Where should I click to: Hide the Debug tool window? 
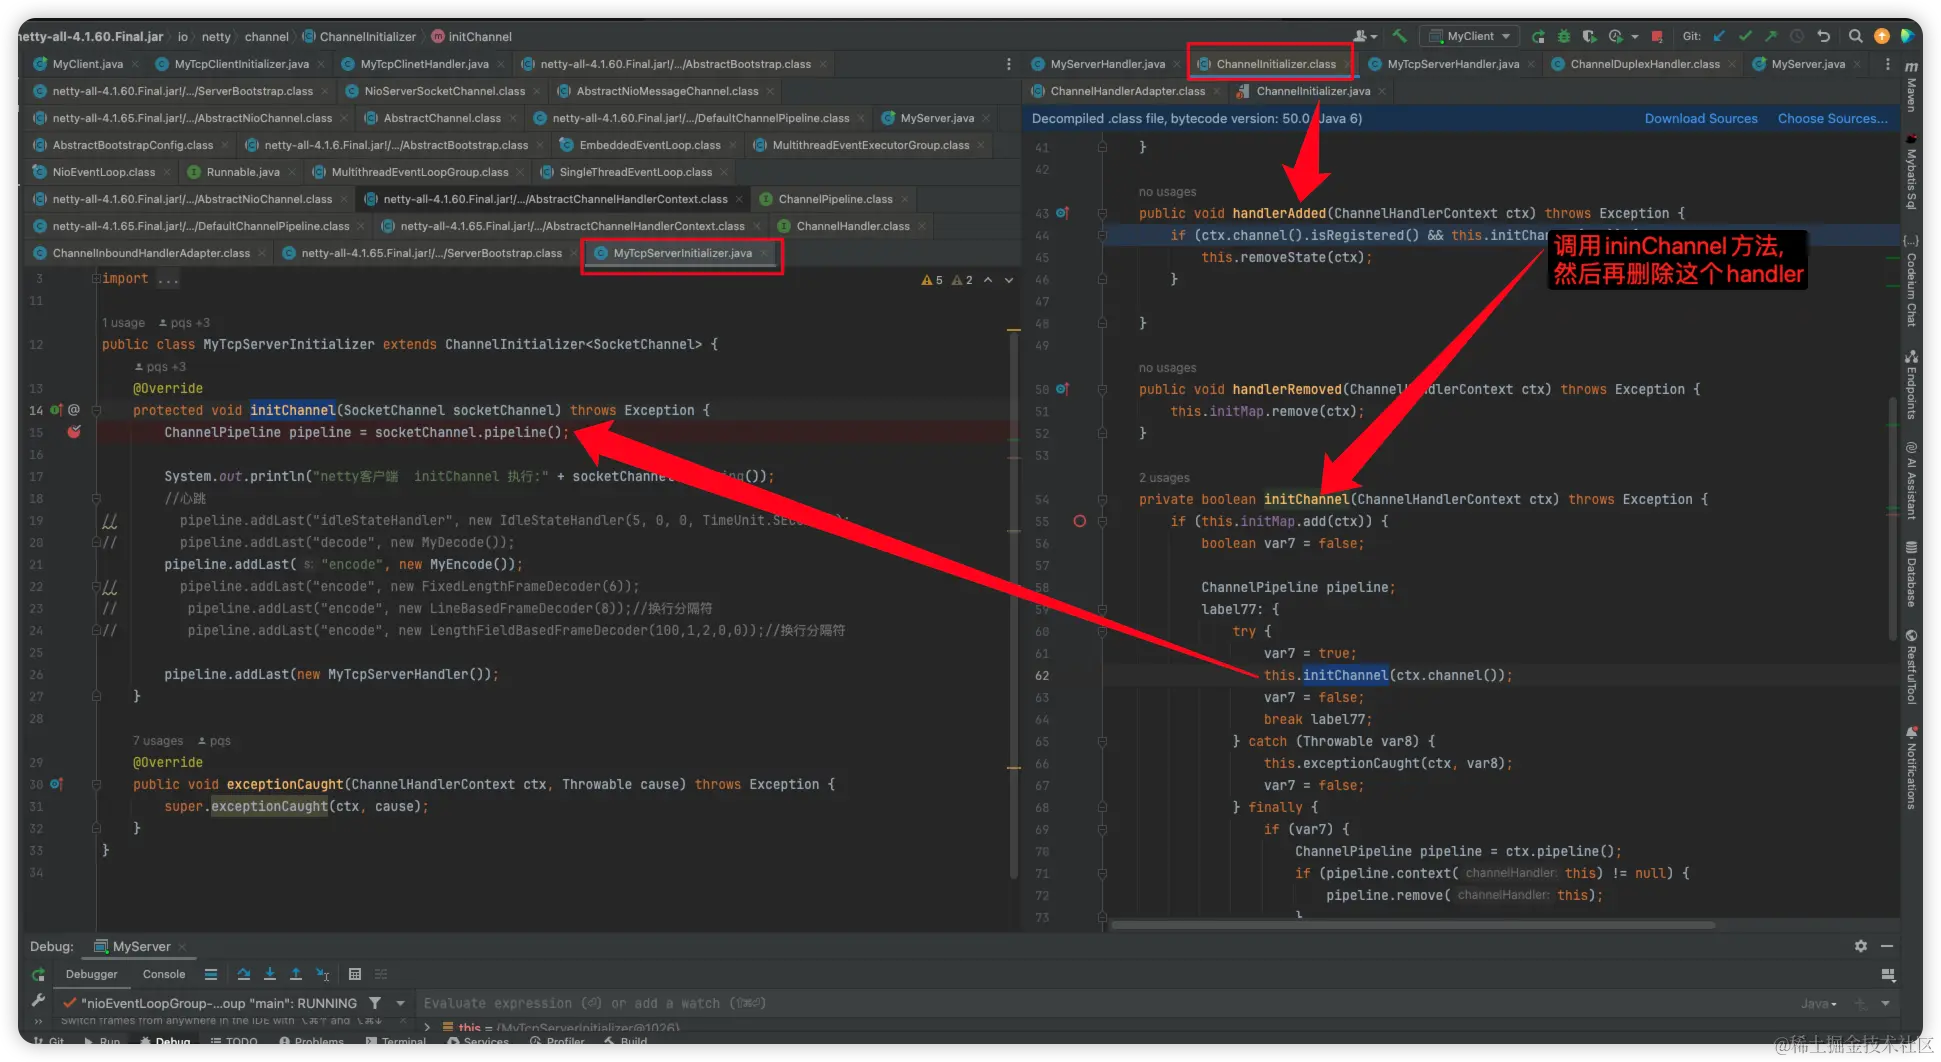click(x=1887, y=946)
